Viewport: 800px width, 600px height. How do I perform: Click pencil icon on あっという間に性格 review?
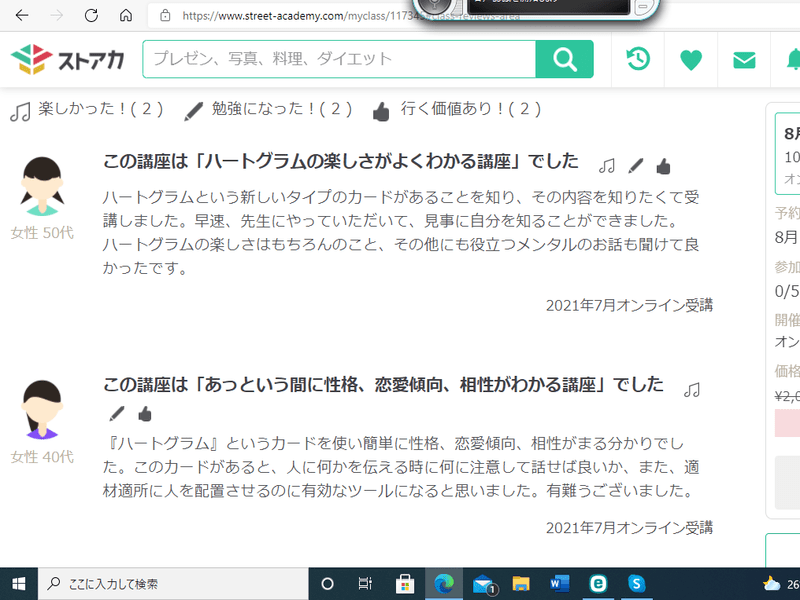coord(117,413)
